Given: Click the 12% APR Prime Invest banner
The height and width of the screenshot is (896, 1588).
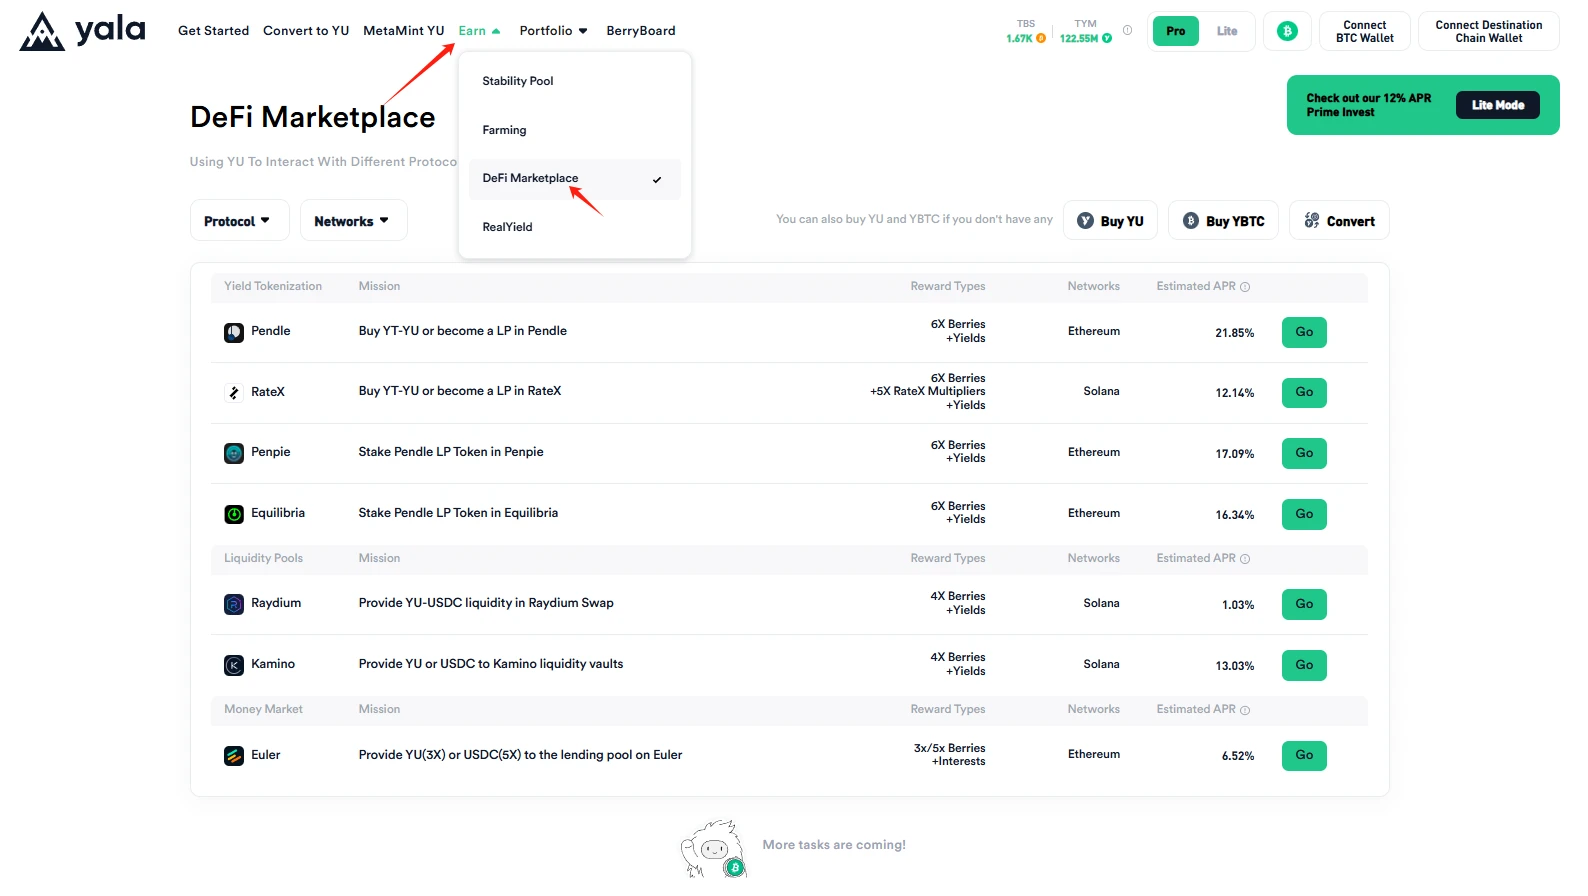Looking at the screenshot, I should tap(1423, 105).
